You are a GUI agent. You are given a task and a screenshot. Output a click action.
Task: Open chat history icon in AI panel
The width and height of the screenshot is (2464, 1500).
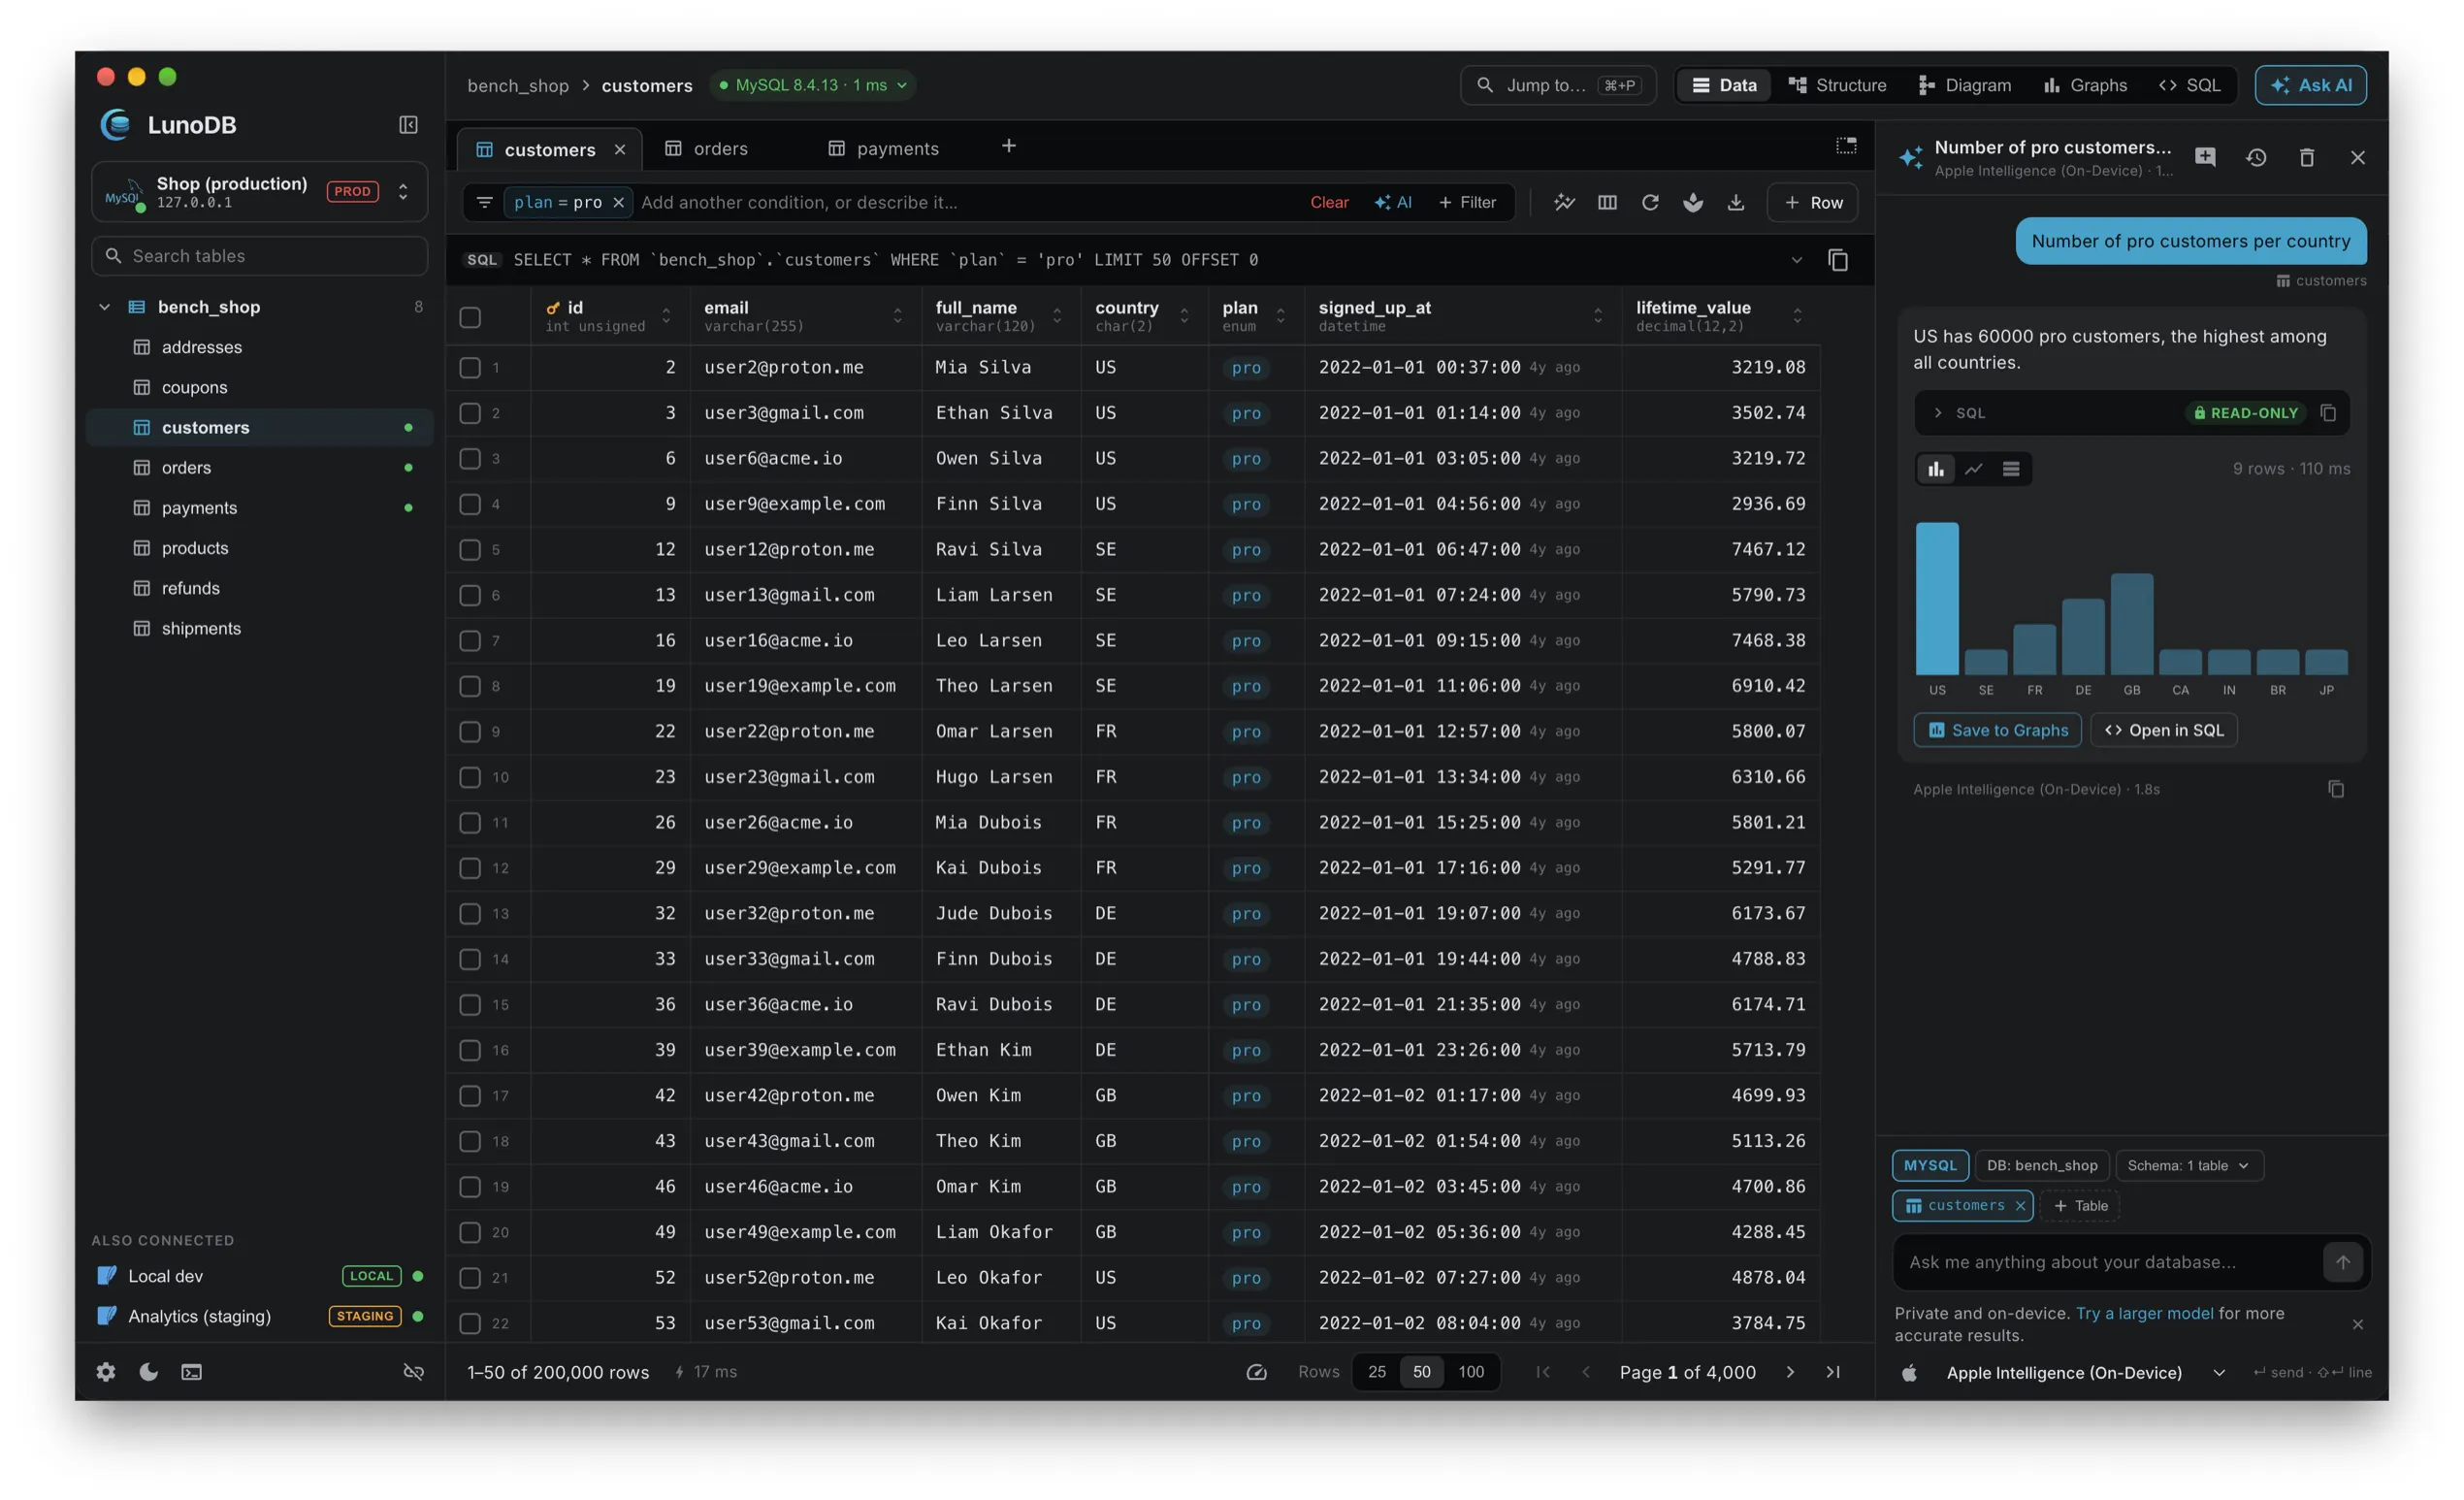click(x=2256, y=157)
